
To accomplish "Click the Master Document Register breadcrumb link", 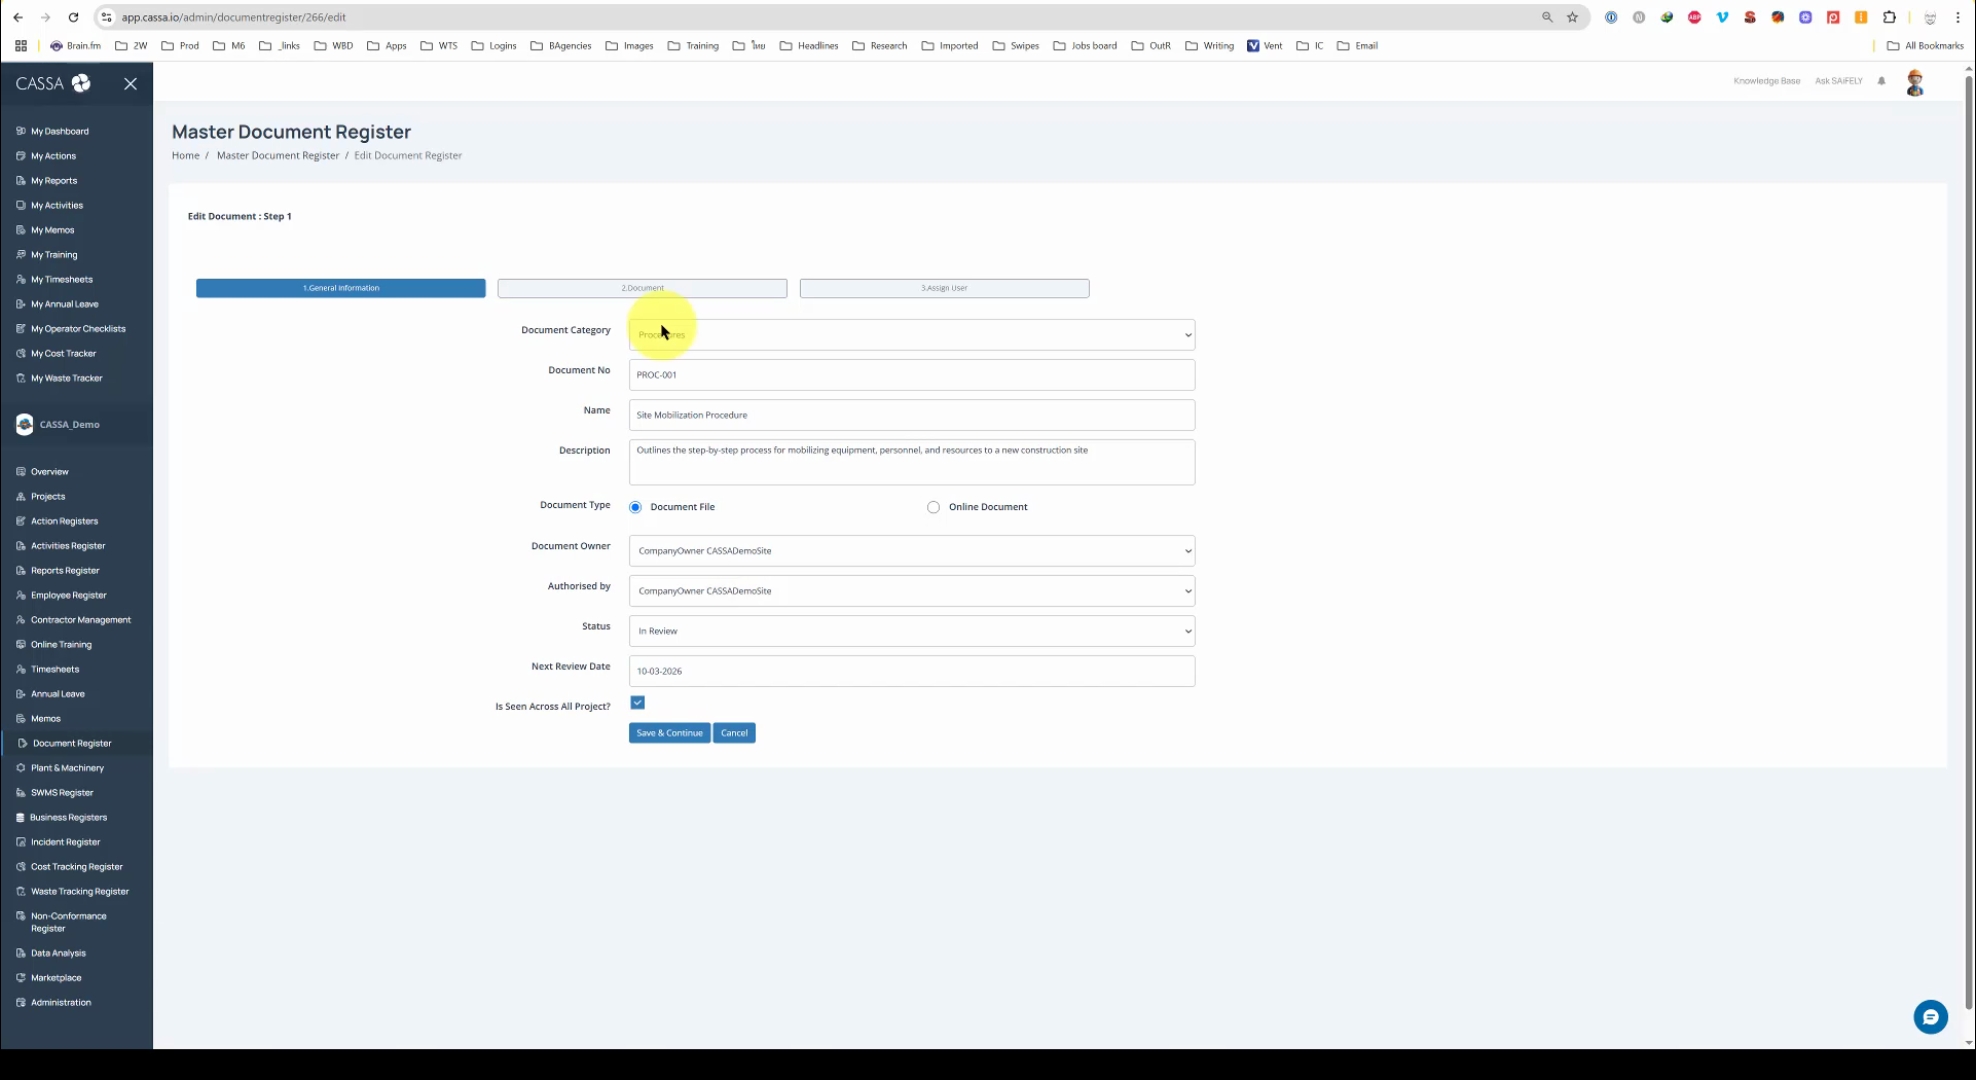I will point(278,155).
